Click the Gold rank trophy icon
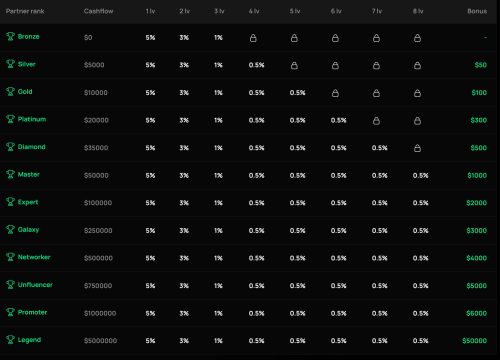 pyautogui.click(x=10, y=91)
